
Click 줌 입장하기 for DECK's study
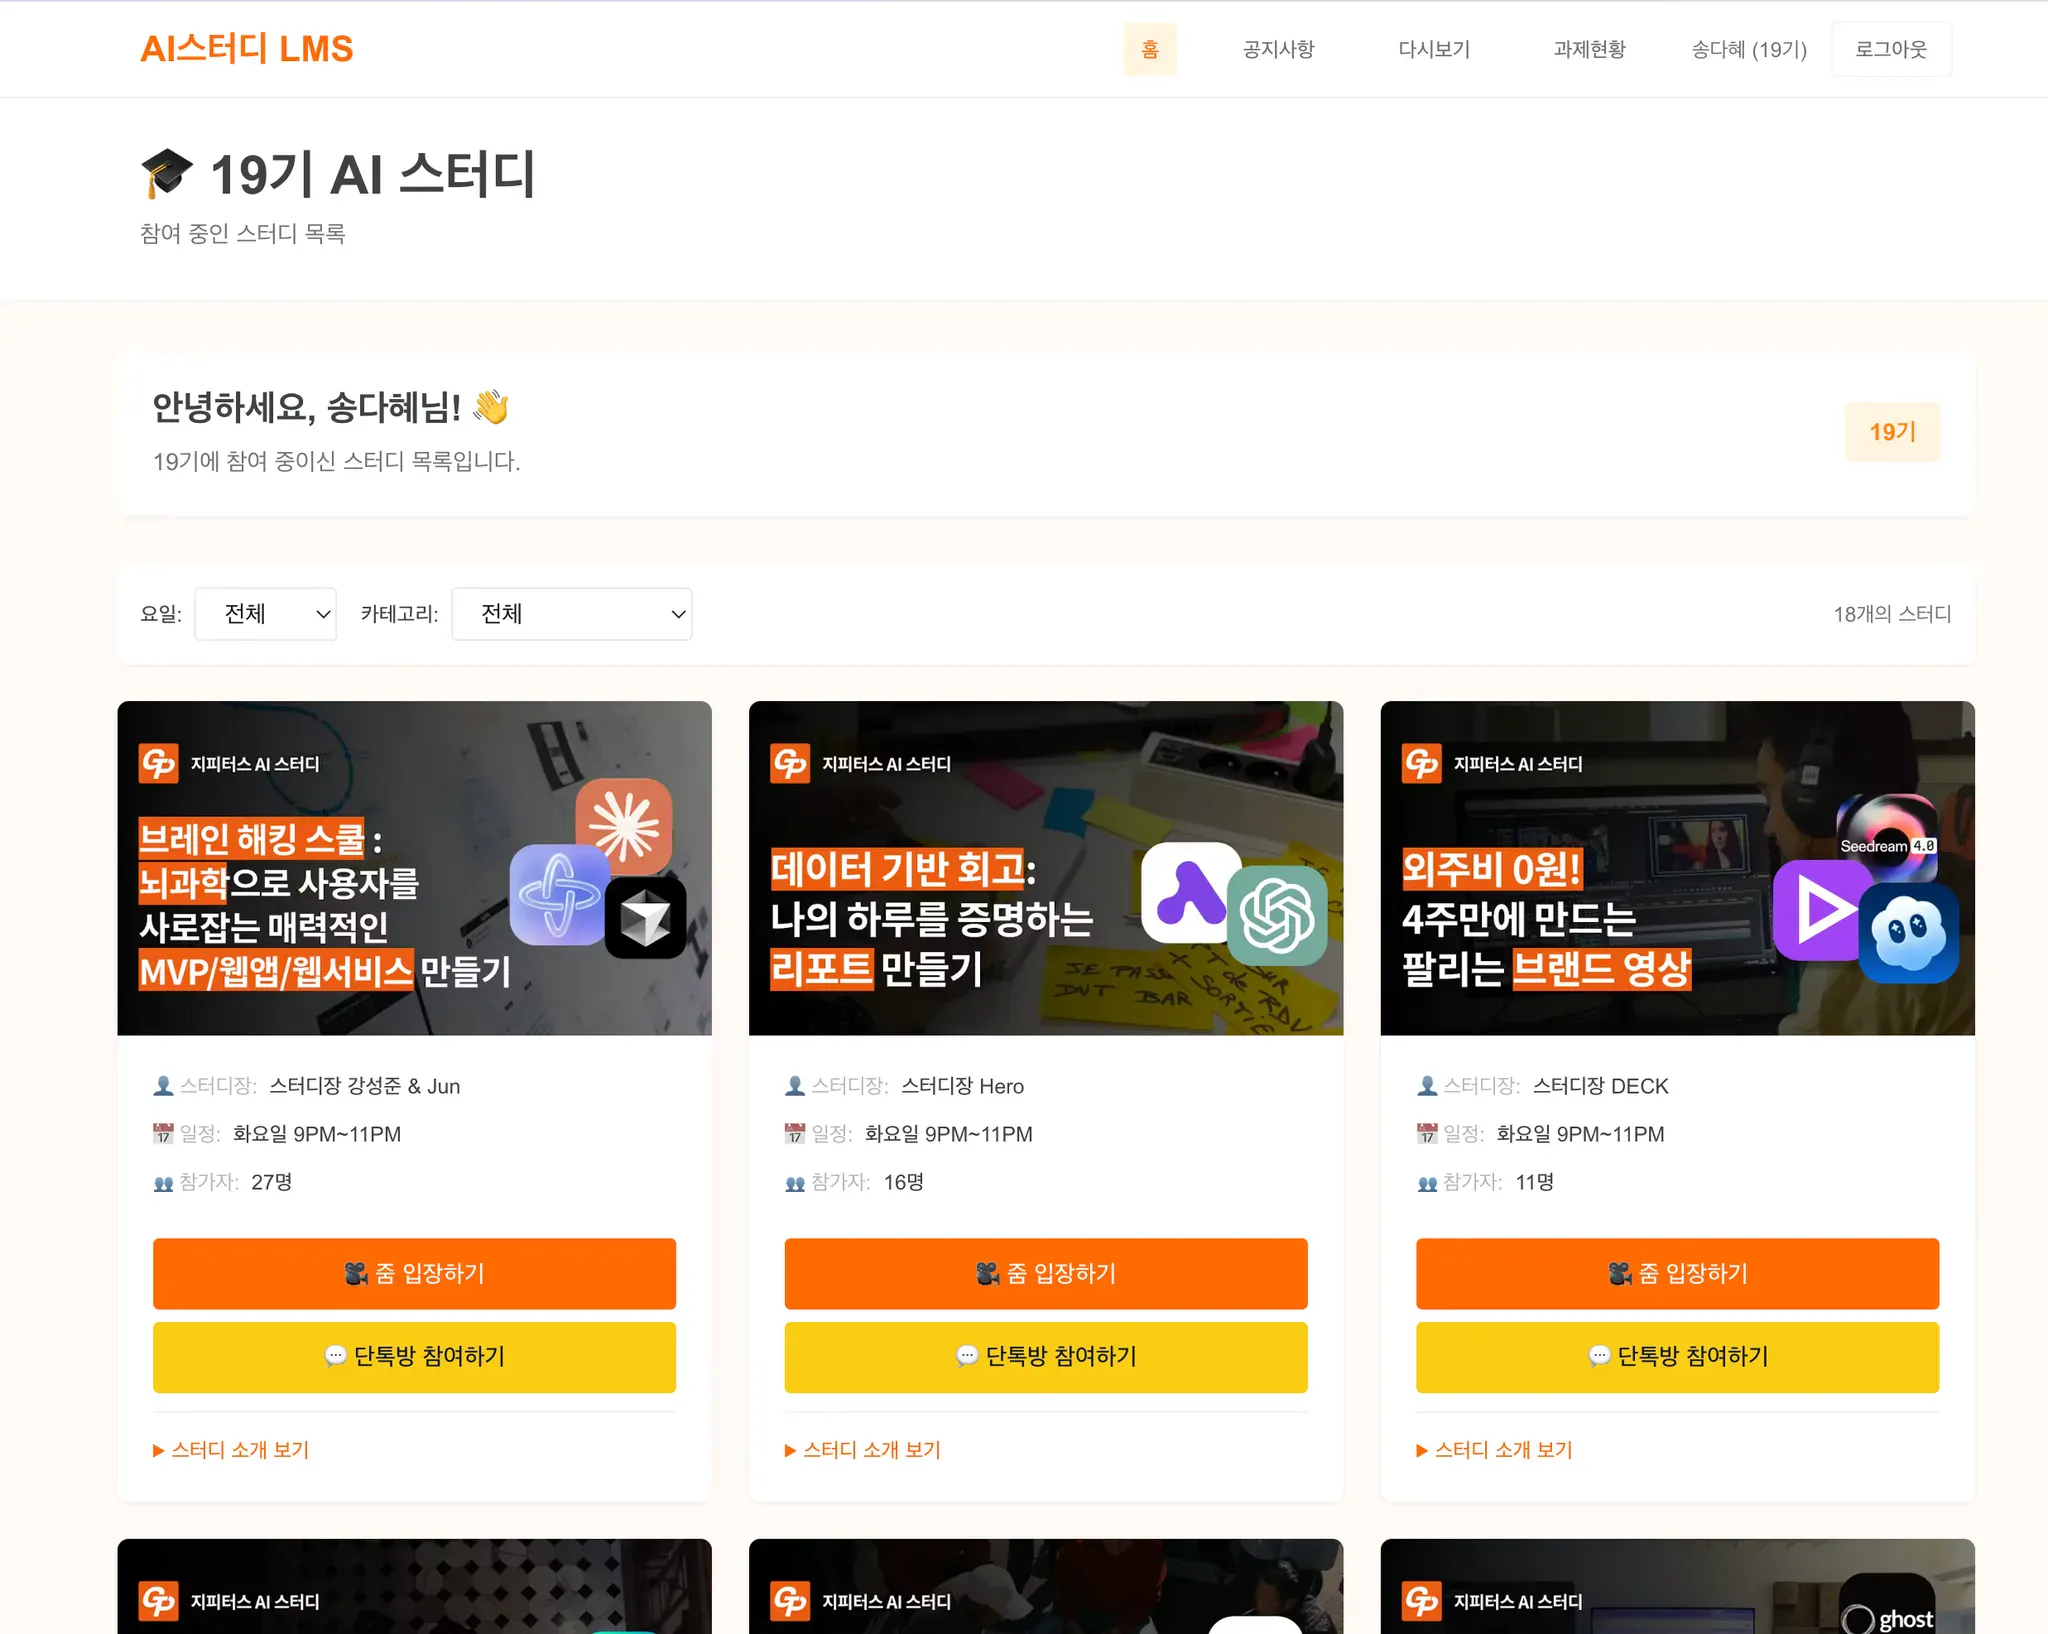pos(1677,1273)
